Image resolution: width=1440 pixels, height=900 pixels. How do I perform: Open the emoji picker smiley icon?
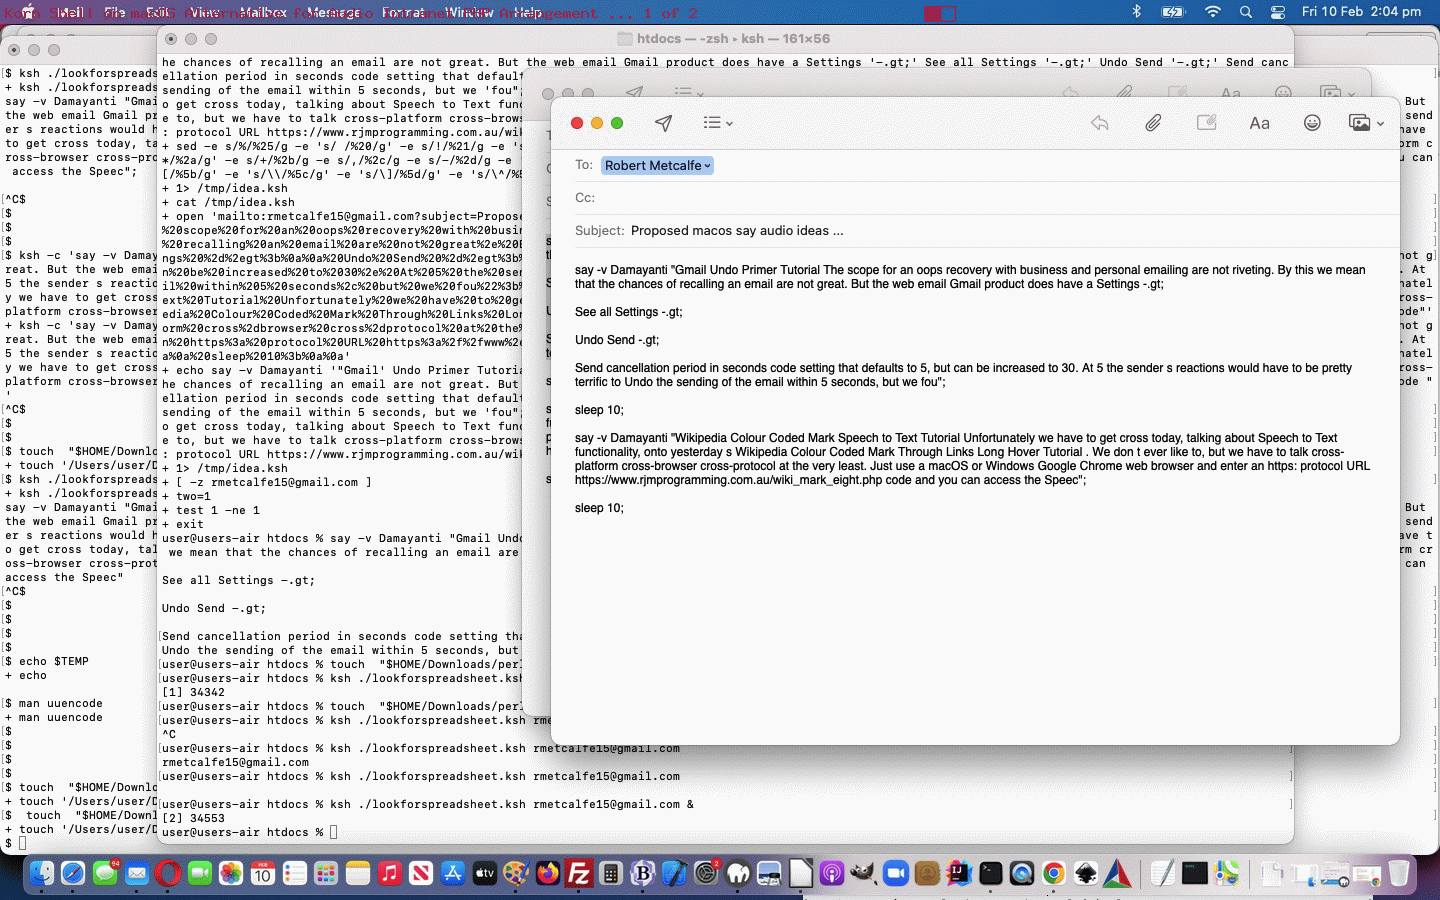coord(1312,123)
